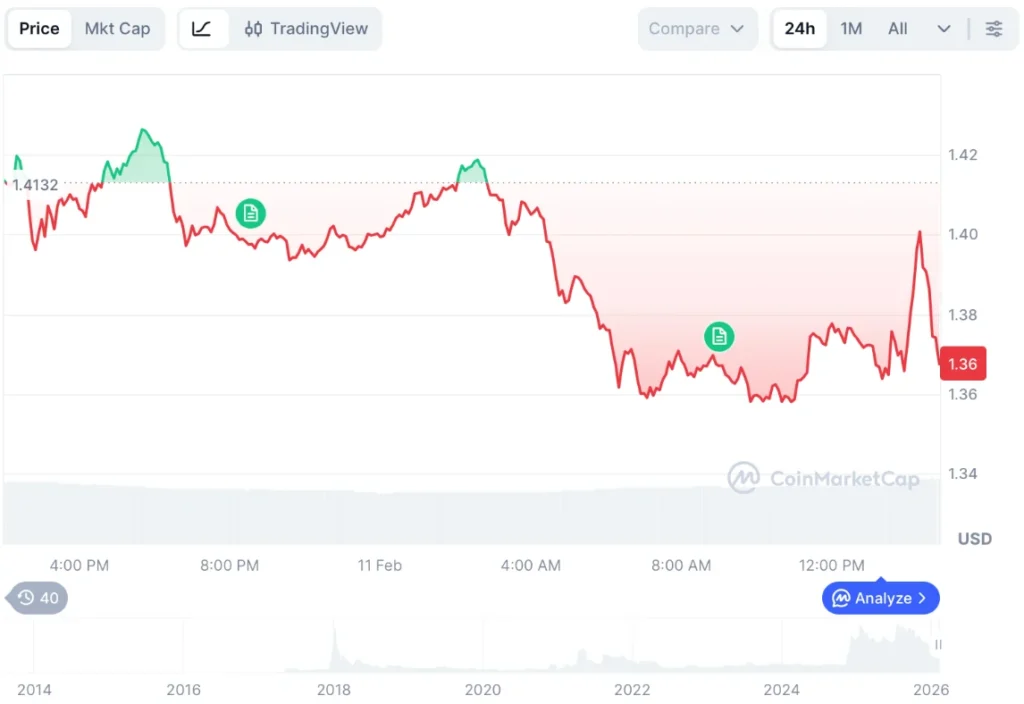The image size is (1024, 704).
Task: Click the Analyze button
Action: (881, 598)
